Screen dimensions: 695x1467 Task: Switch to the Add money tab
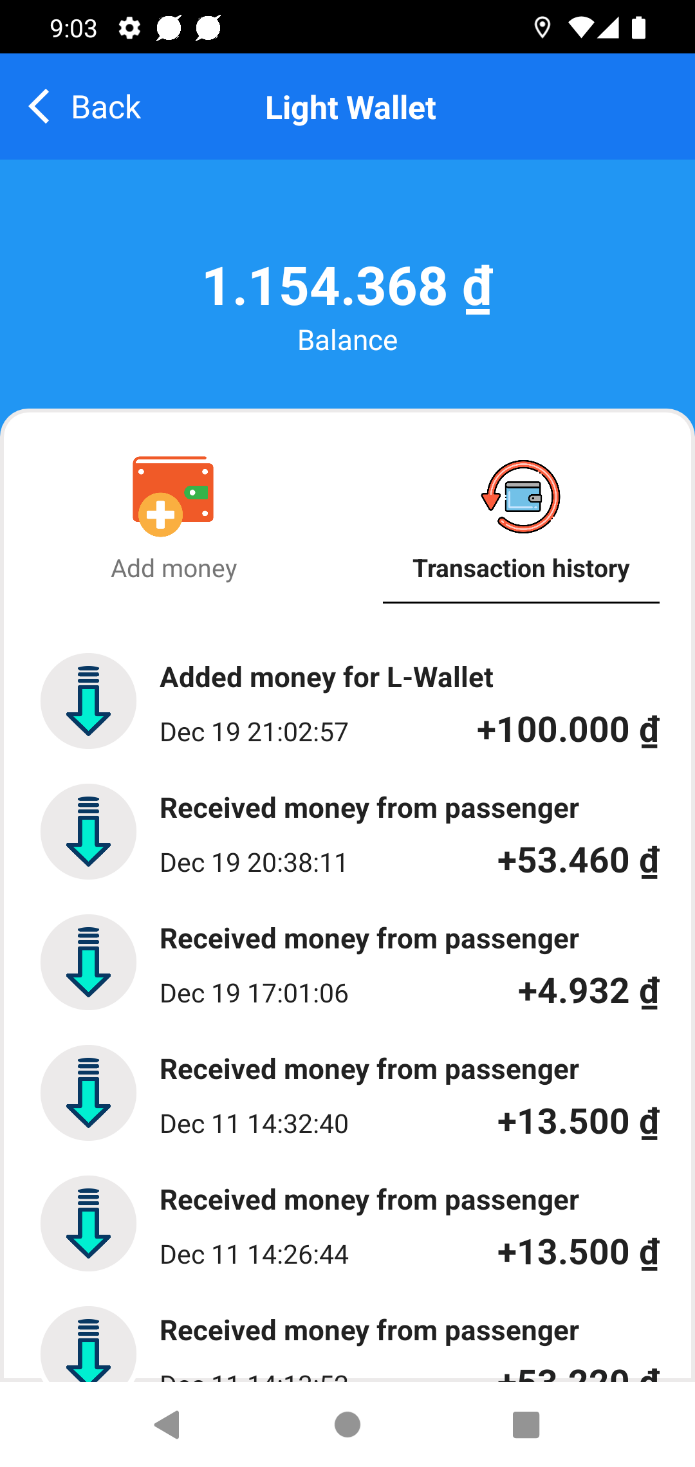[x=173, y=567]
